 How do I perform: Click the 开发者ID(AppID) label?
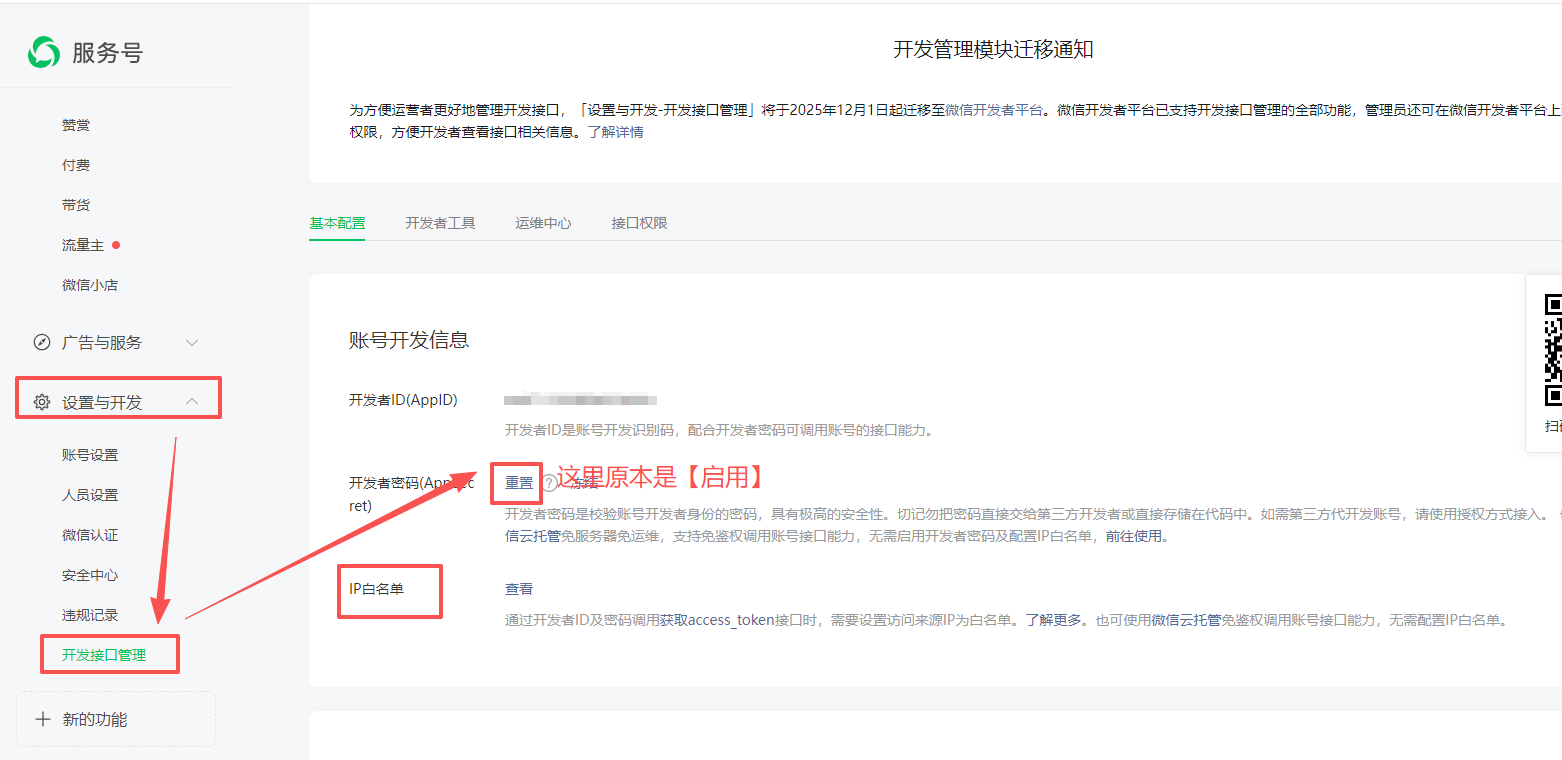pos(403,400)
